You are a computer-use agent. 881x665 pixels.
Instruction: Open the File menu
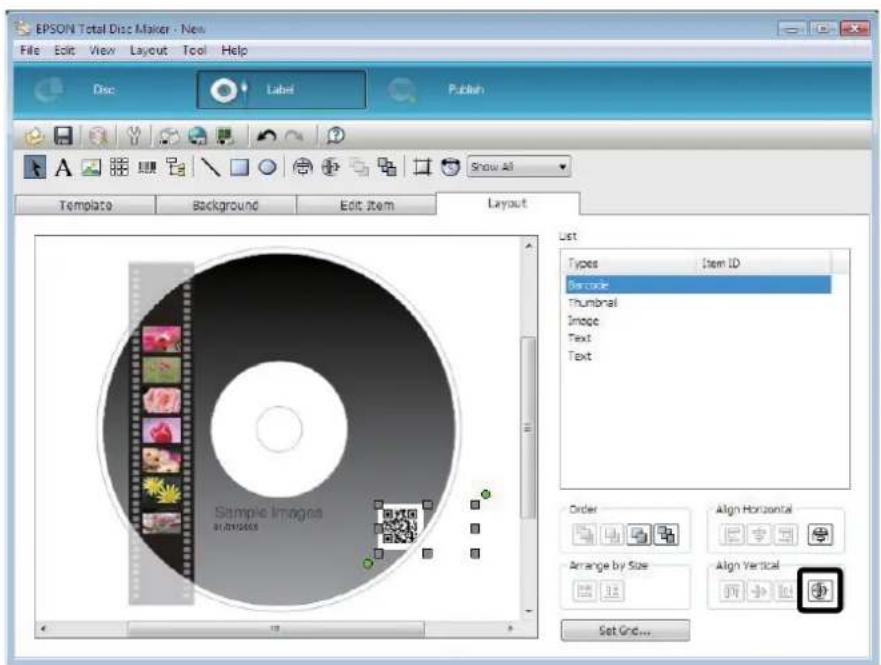(x=30, y=51)
